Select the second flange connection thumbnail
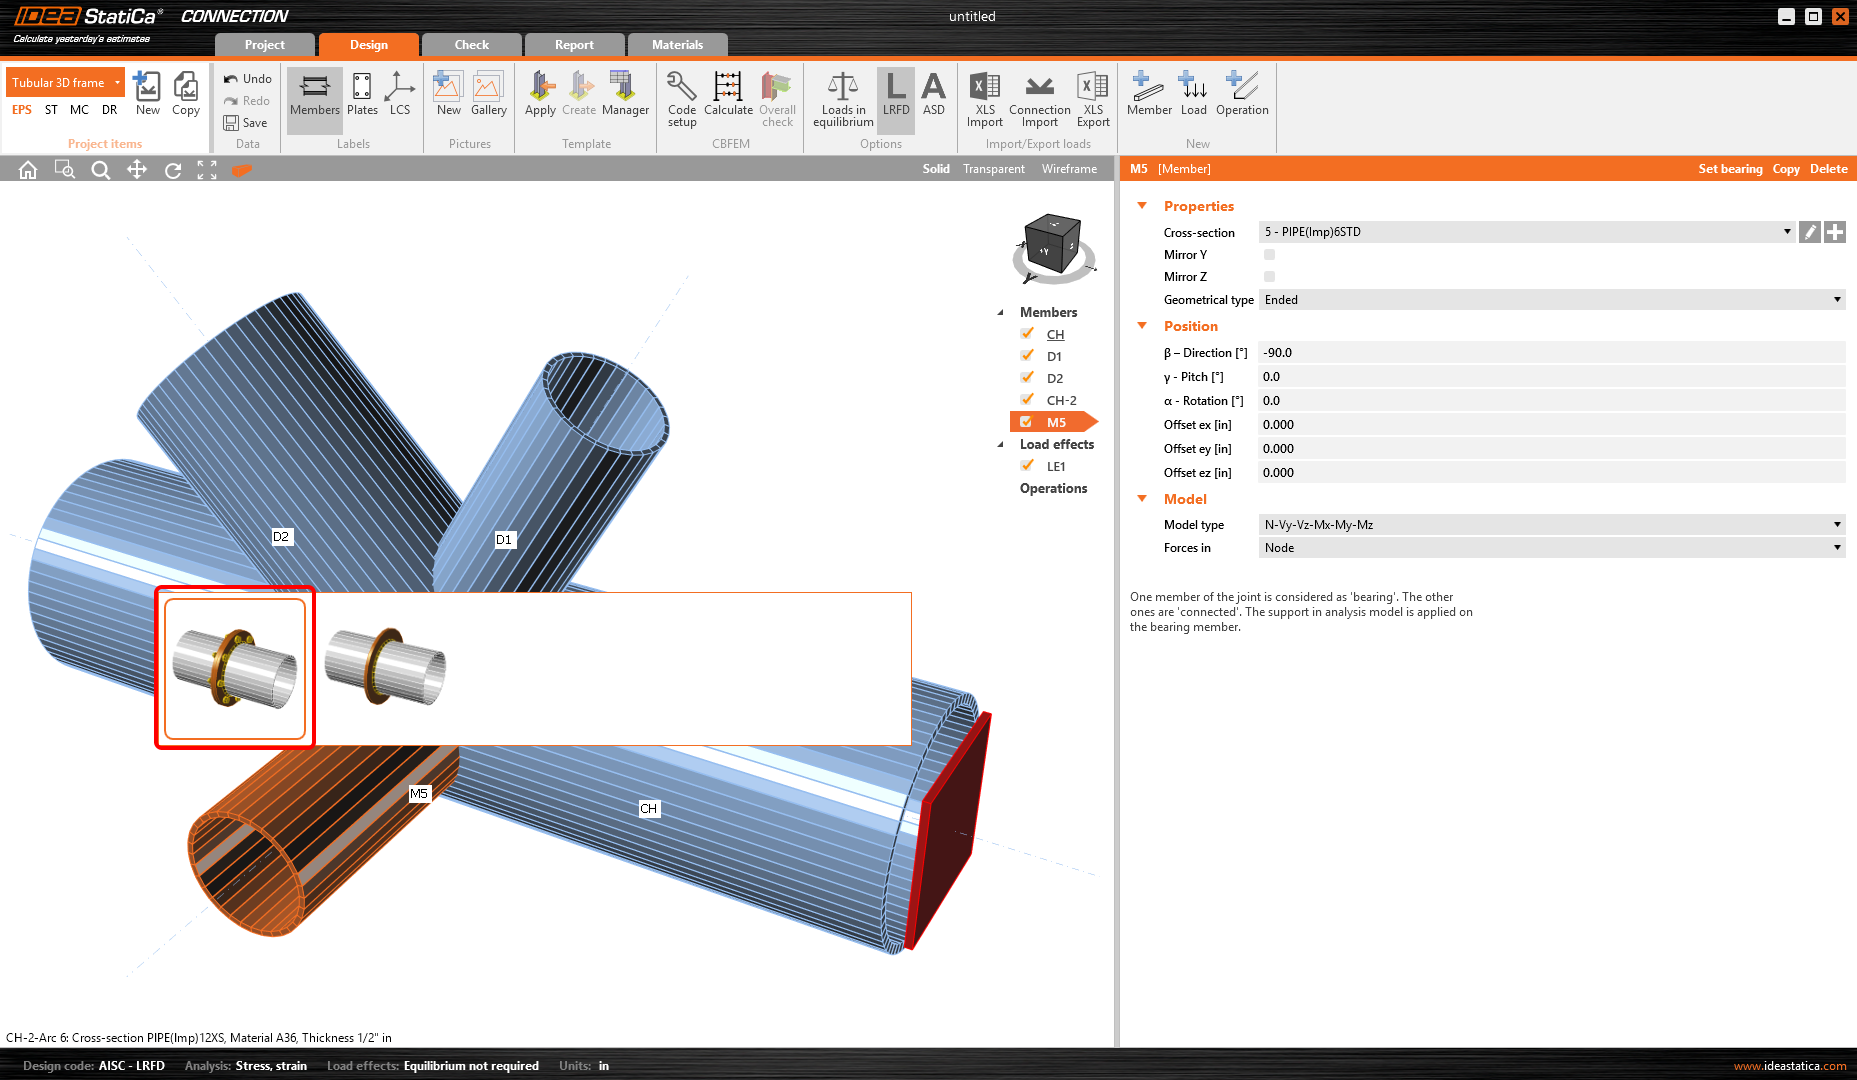 click(x=385, y=667)
